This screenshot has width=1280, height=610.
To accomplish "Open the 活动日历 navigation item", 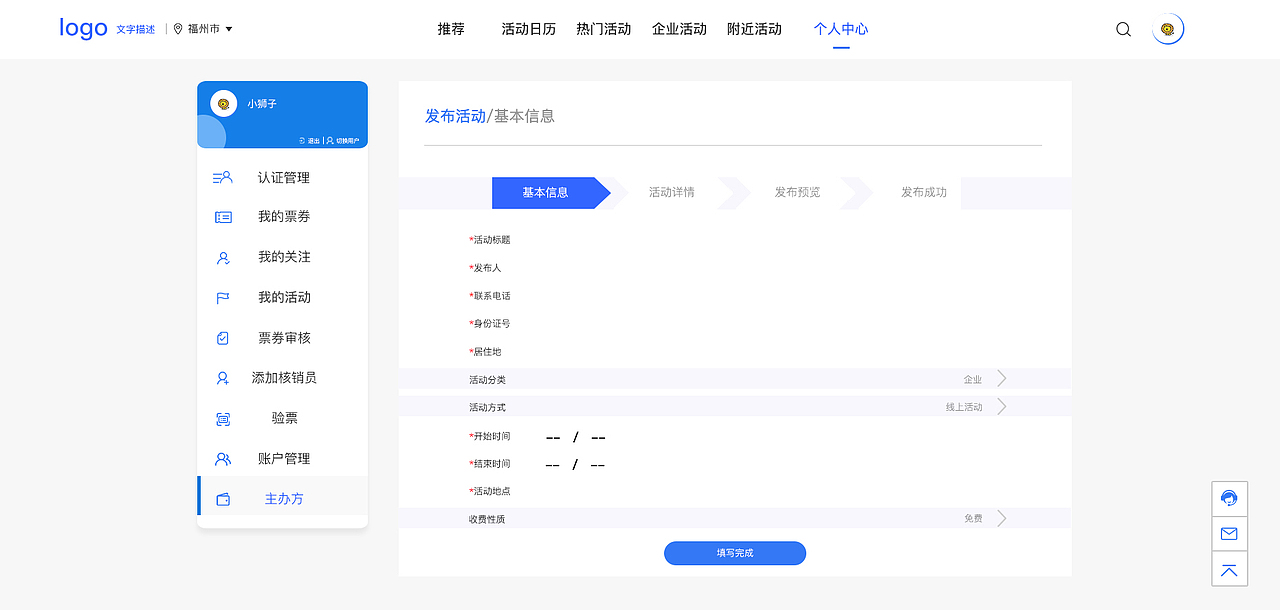I will pyautogui.click(x=528, y=29).
